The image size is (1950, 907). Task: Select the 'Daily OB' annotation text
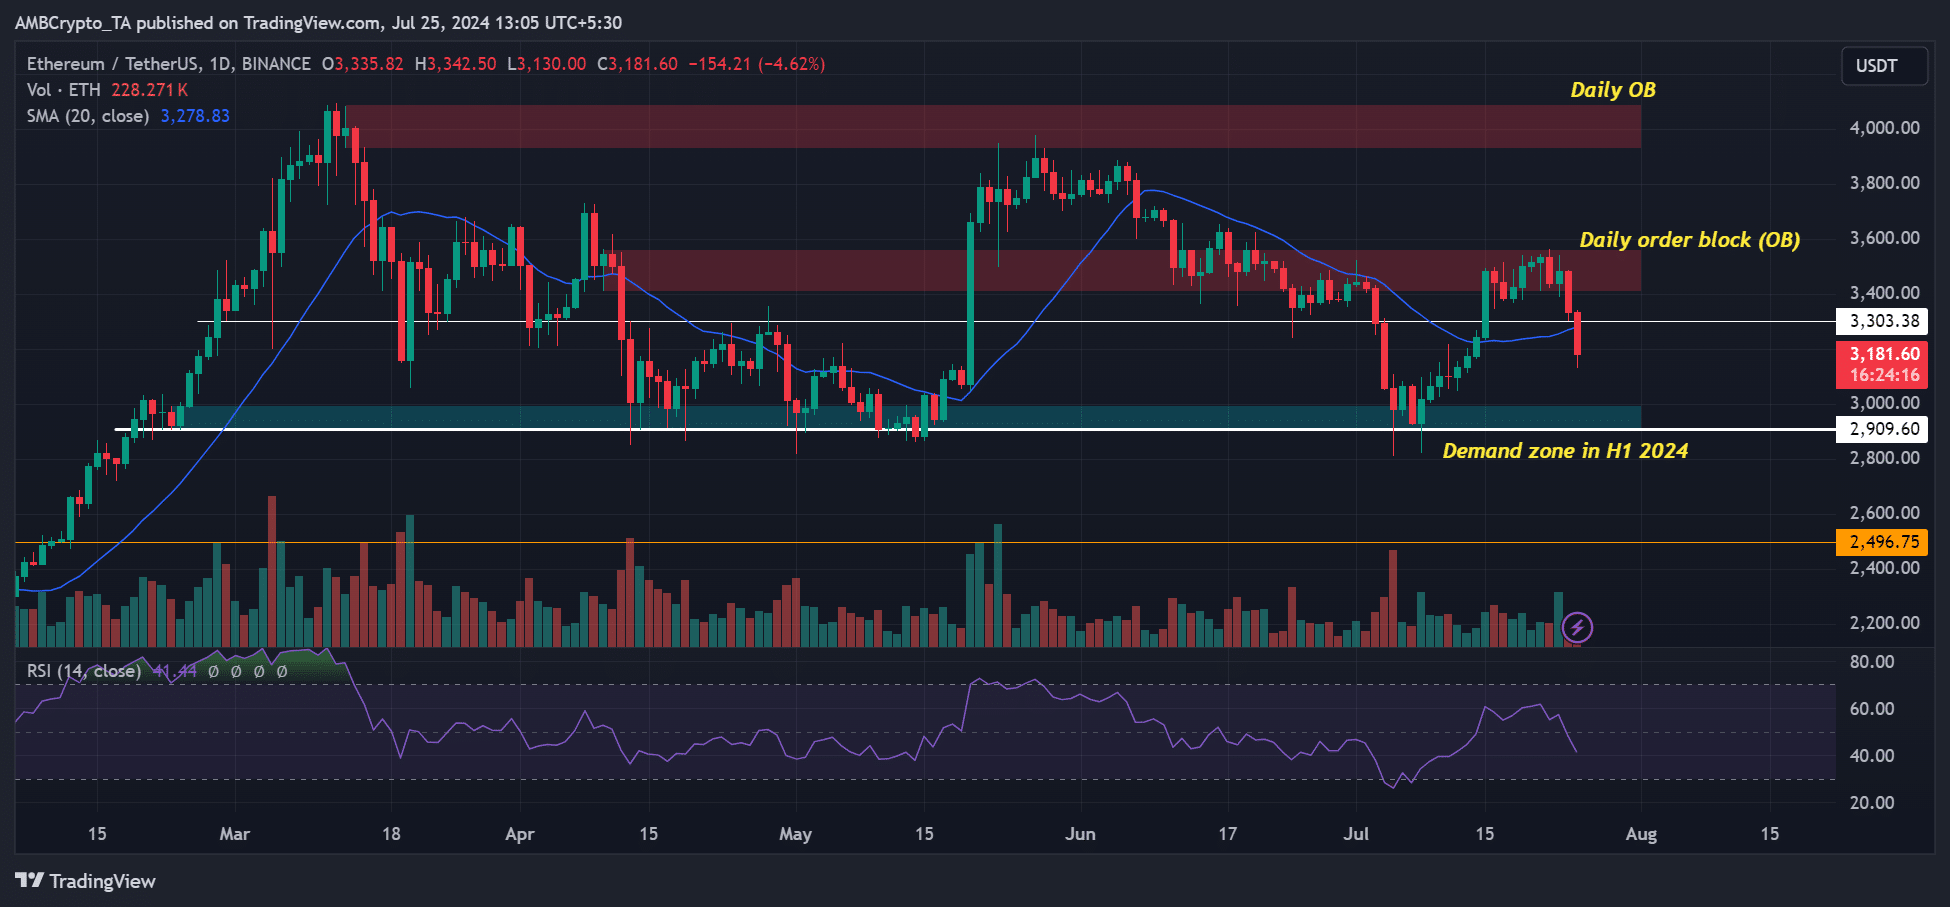pos(1613,90)
